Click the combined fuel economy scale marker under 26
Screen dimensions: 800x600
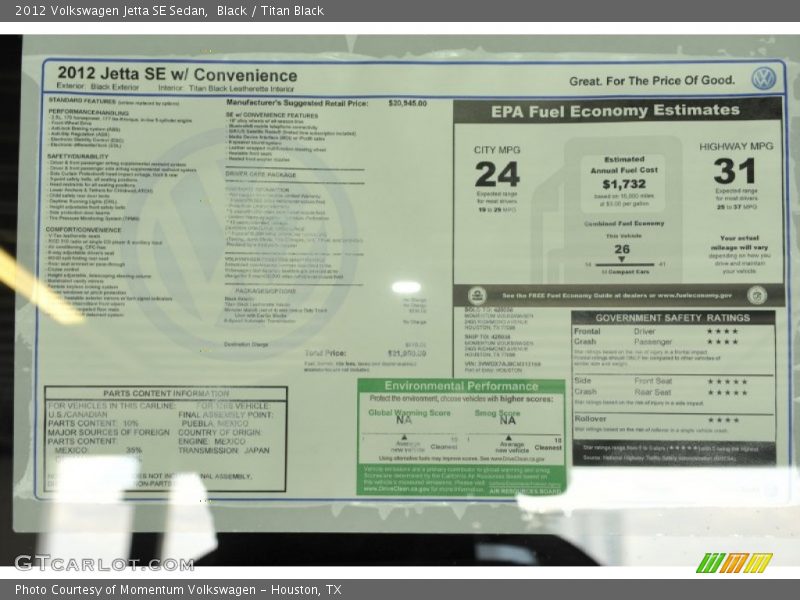point(621,260)
